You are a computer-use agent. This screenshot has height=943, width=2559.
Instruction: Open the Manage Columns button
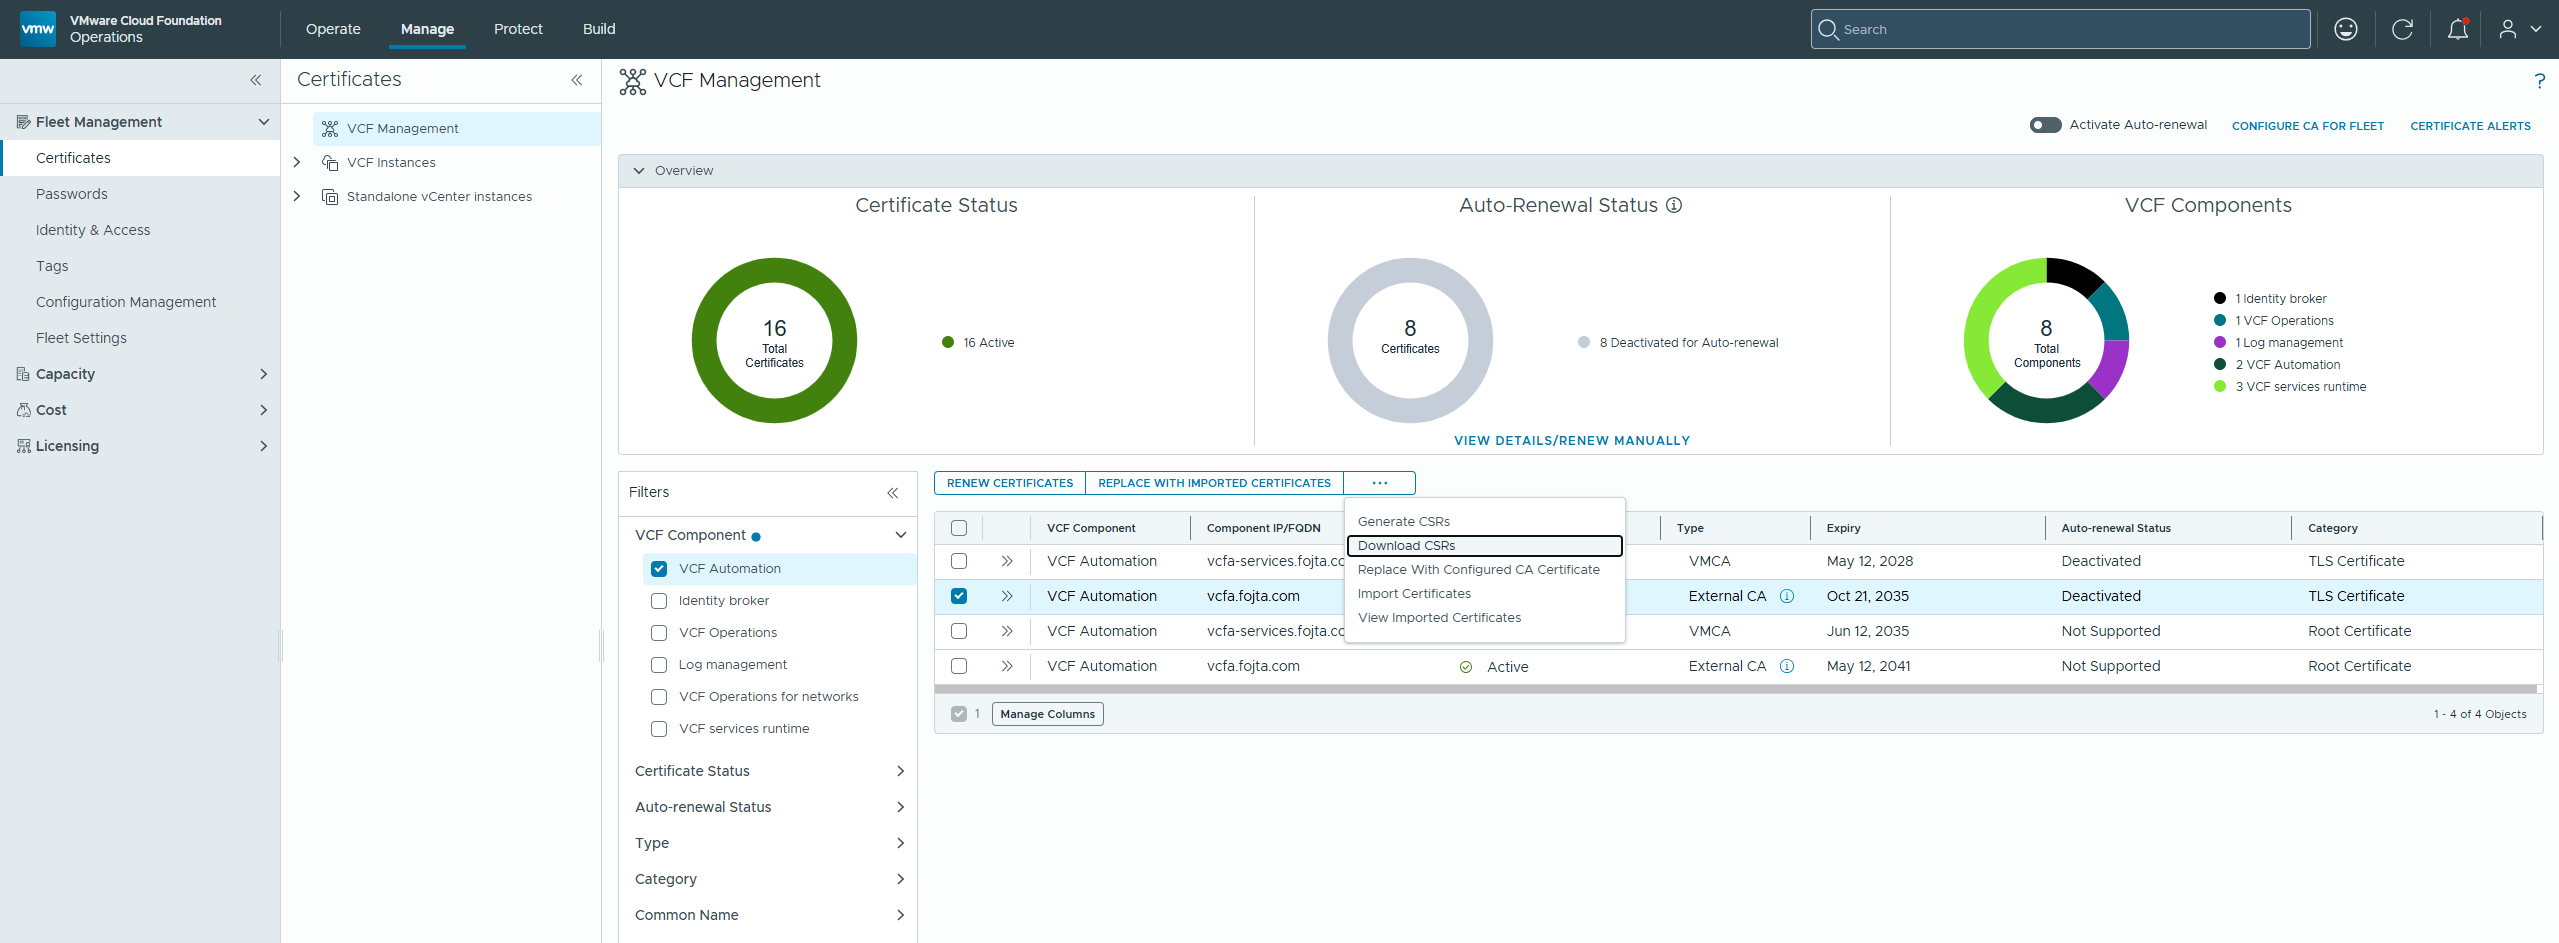click(x=1047, y=714)
